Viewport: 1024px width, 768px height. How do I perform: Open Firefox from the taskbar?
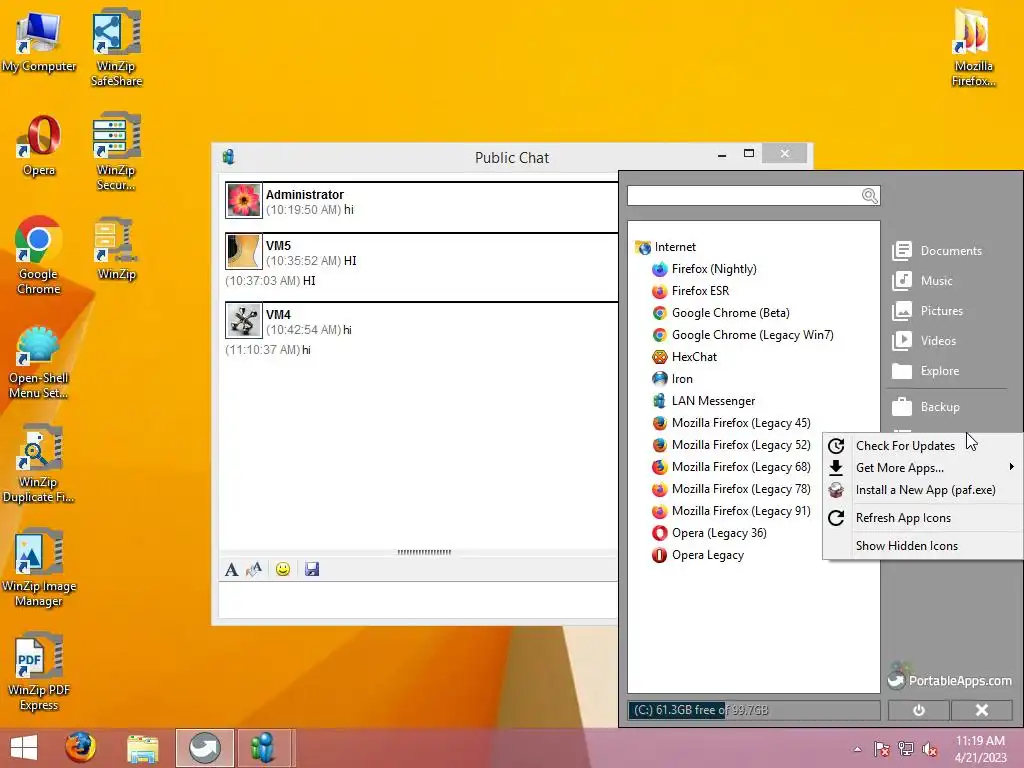pos(80,748)
